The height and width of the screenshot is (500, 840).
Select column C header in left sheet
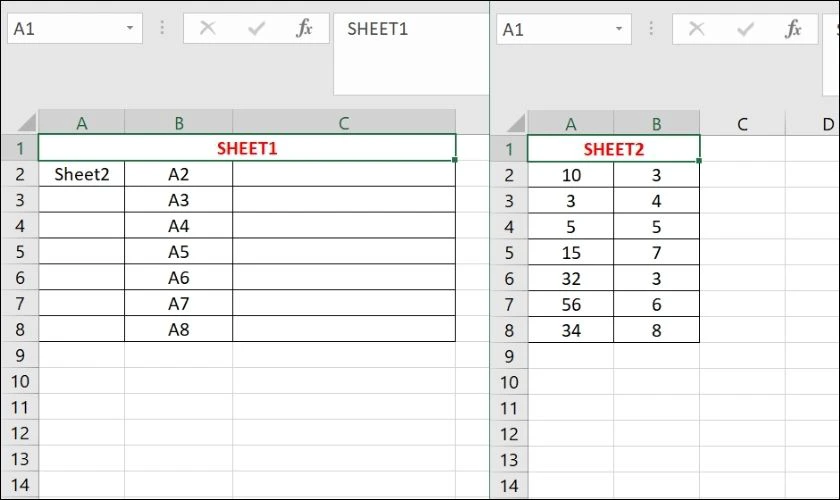(x=344, y=123)
